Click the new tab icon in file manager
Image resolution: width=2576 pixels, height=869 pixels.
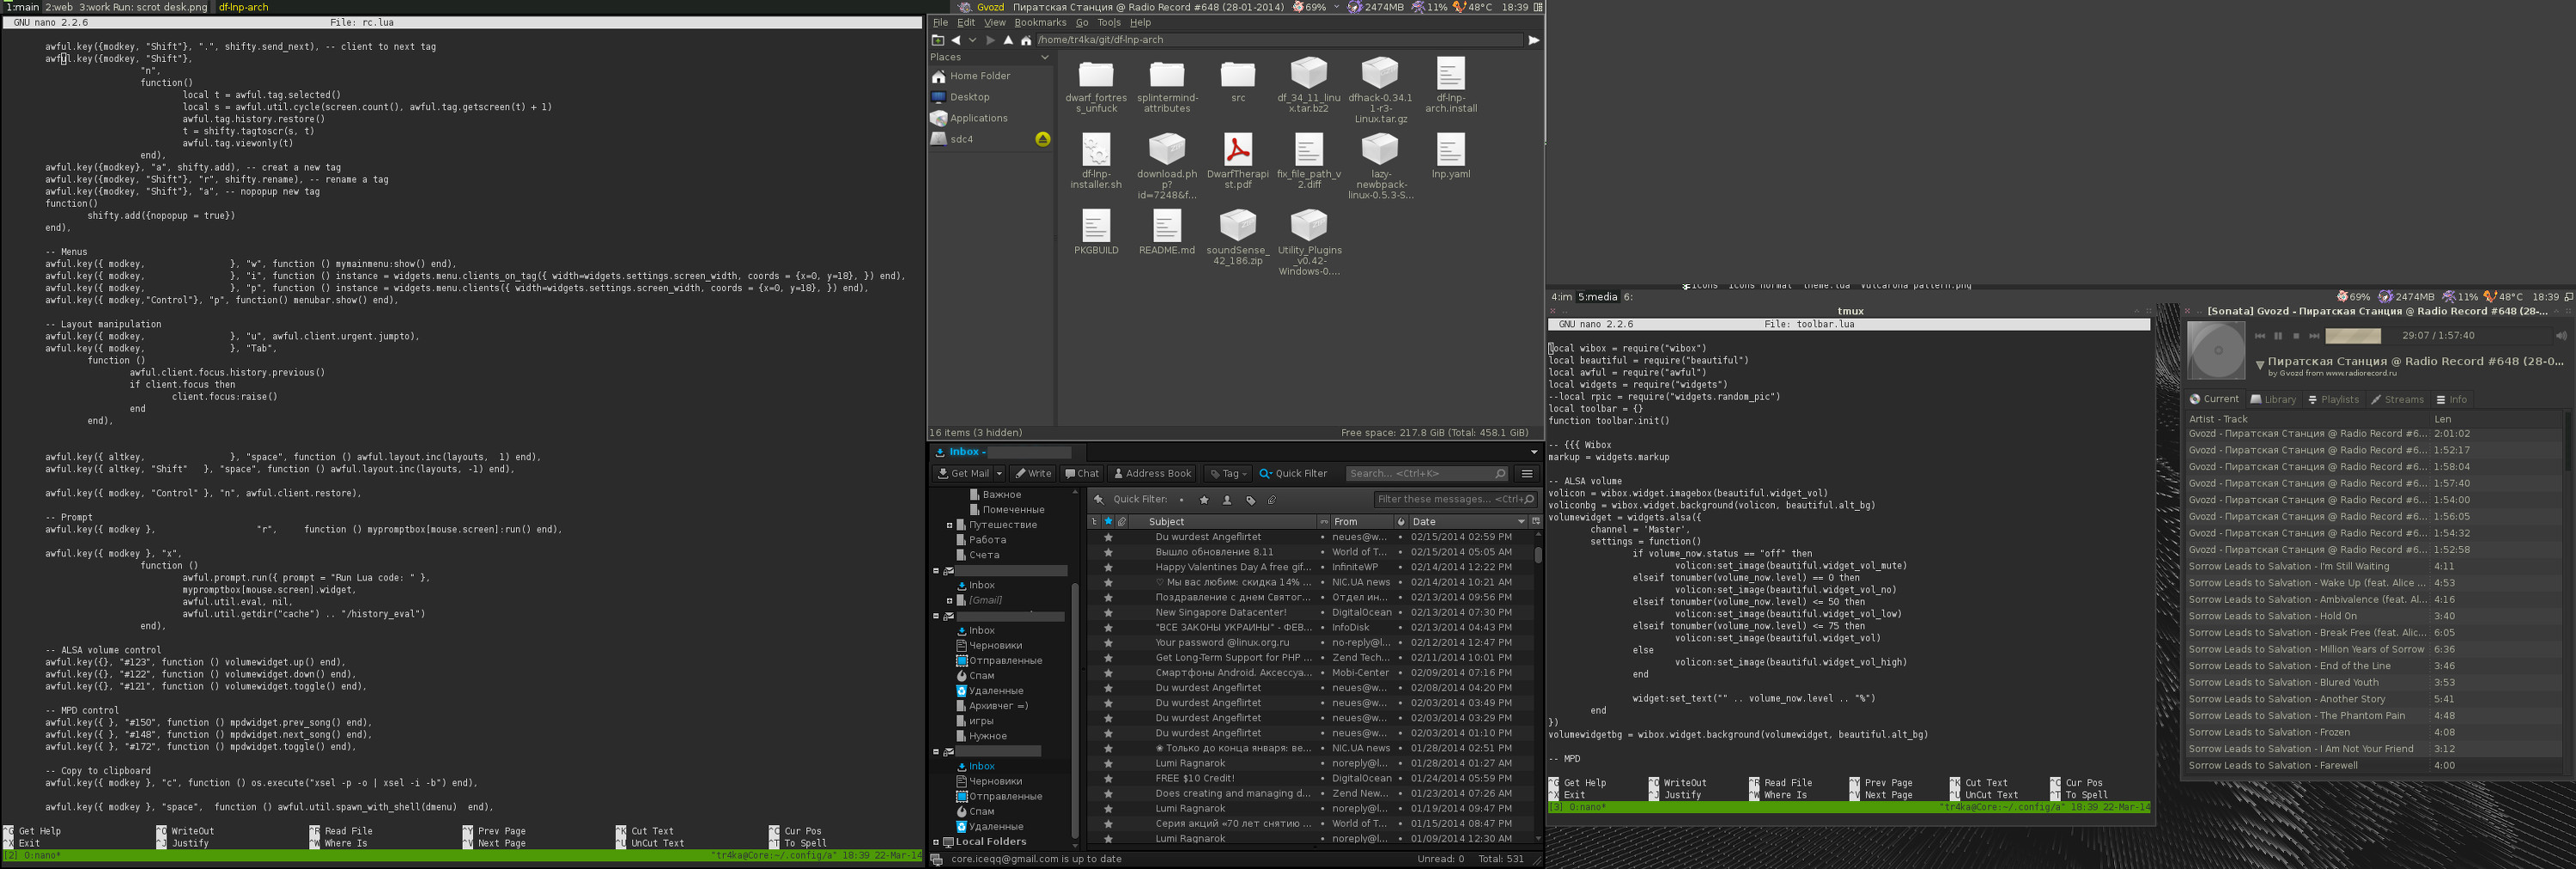938,40
